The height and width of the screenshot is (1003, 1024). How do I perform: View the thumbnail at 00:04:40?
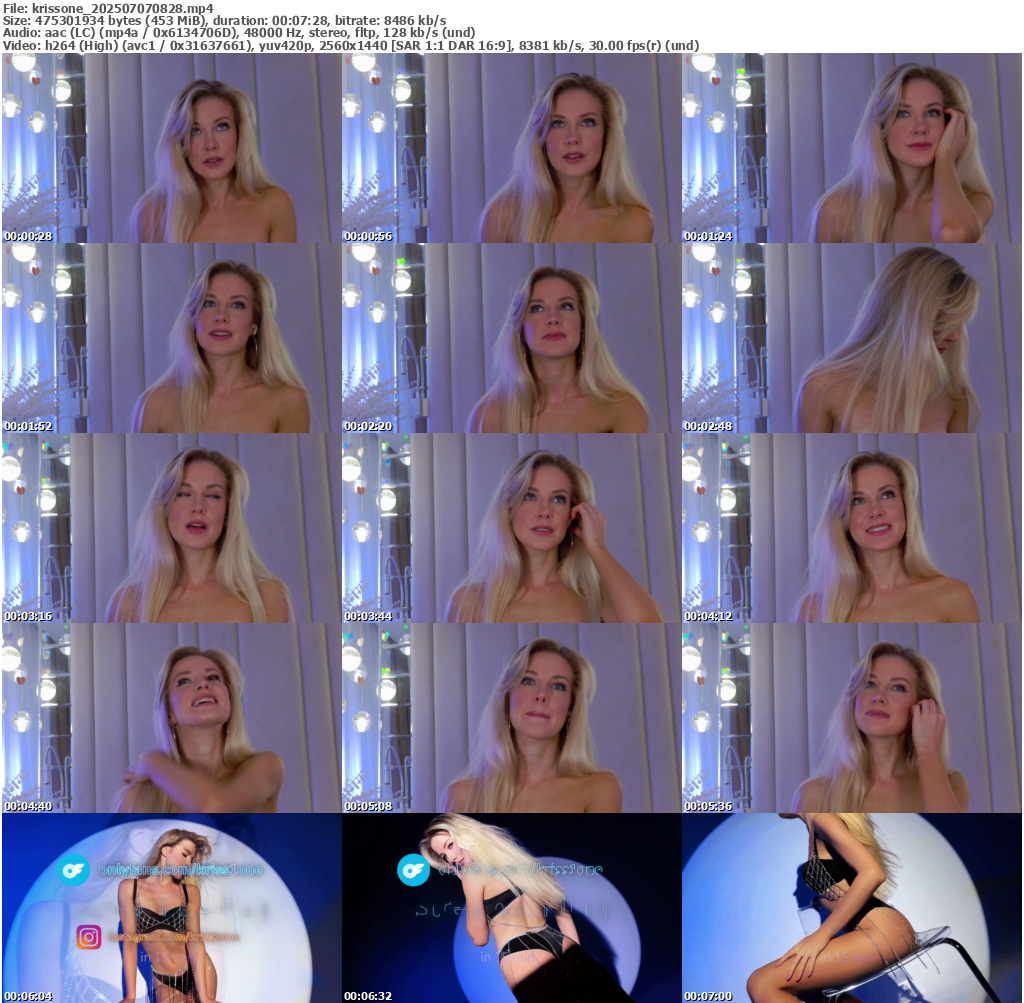coord(171,718)
